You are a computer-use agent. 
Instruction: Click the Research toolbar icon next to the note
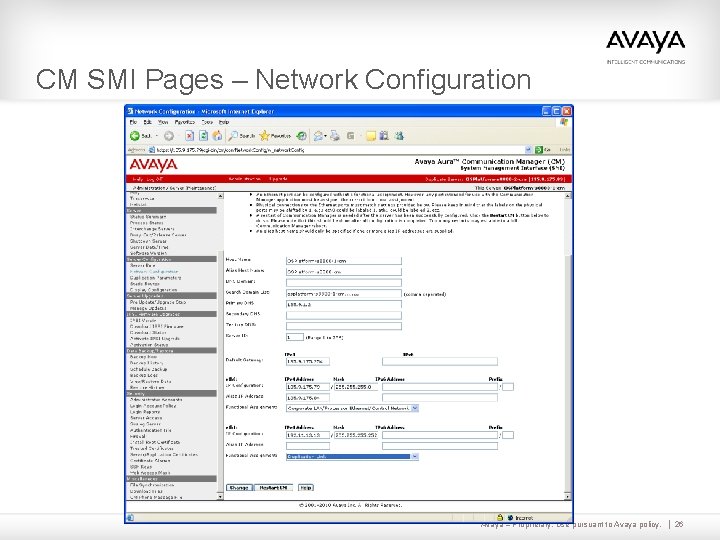coord(384,136)
